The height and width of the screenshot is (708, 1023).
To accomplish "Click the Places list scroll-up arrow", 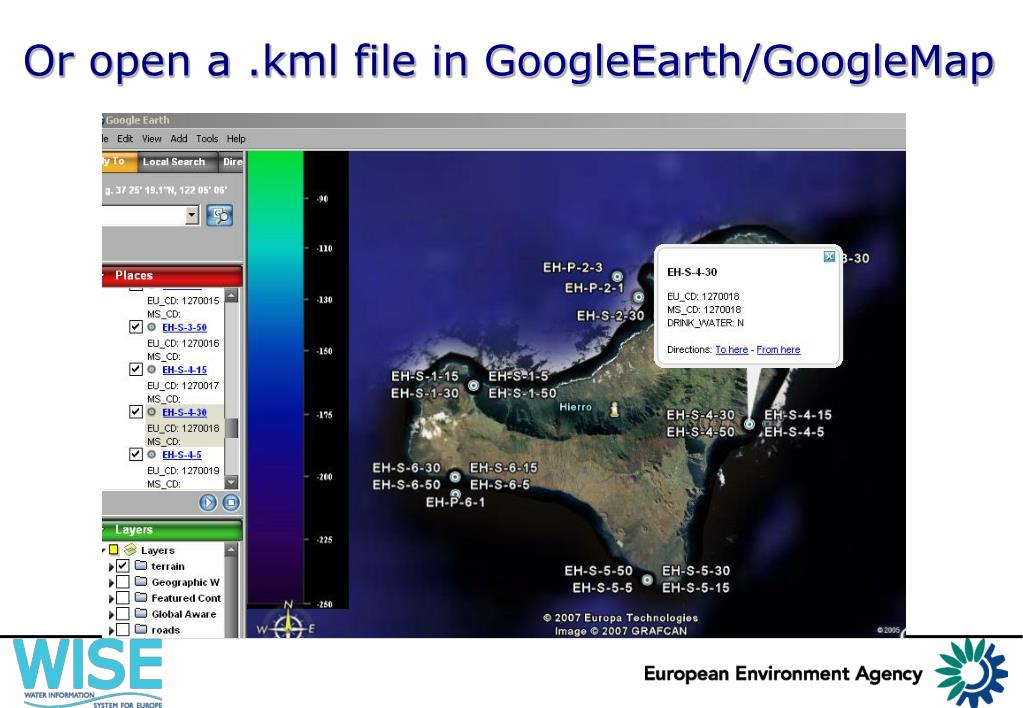I will pos(231,296).
